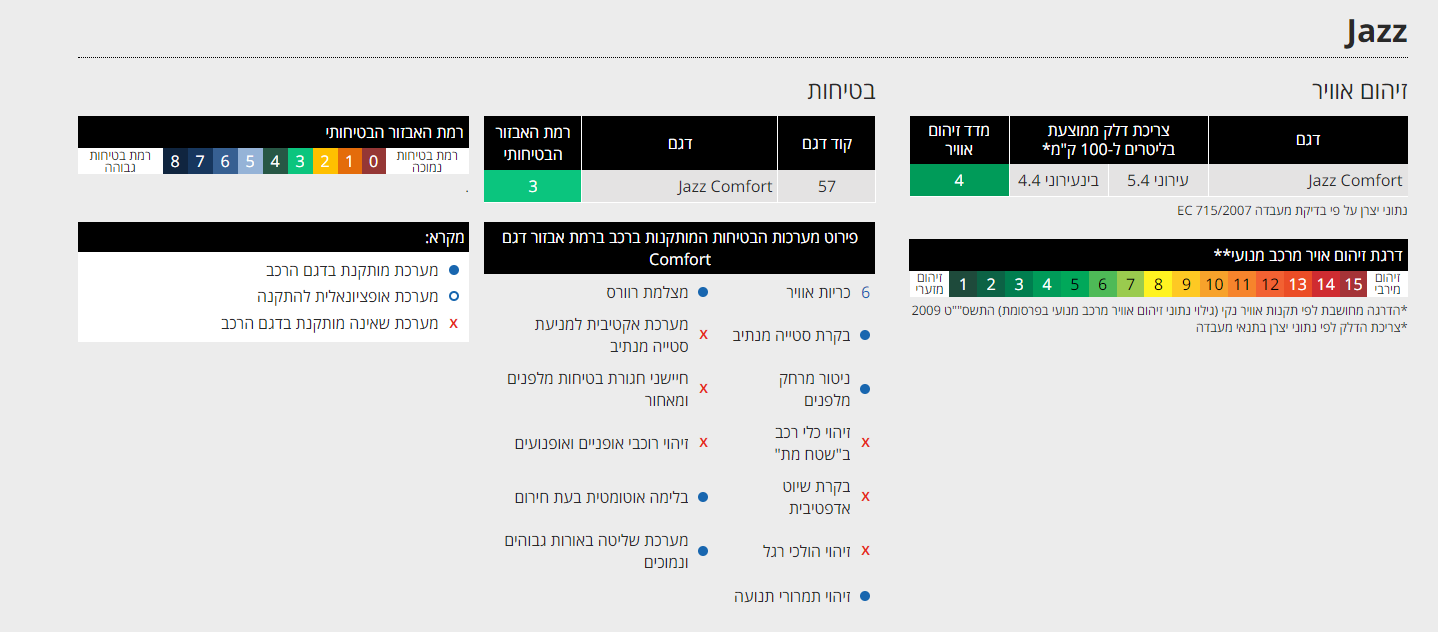
Task: Click the blue dot beside בקרת סטייה מנתיב
Action: 865,336
